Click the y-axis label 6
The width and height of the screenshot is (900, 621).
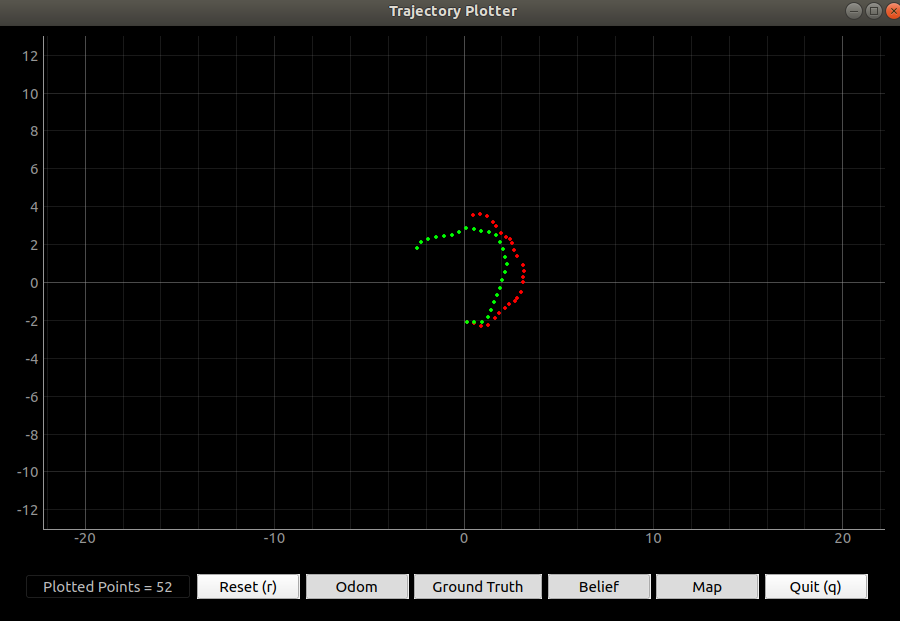pos(34,169)
